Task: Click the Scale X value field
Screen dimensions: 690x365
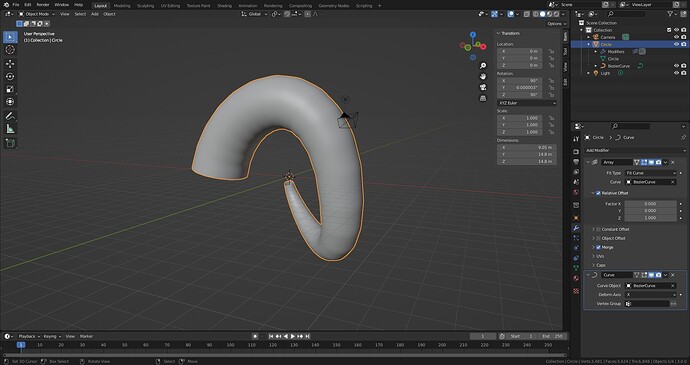Action: click(520, 118)
